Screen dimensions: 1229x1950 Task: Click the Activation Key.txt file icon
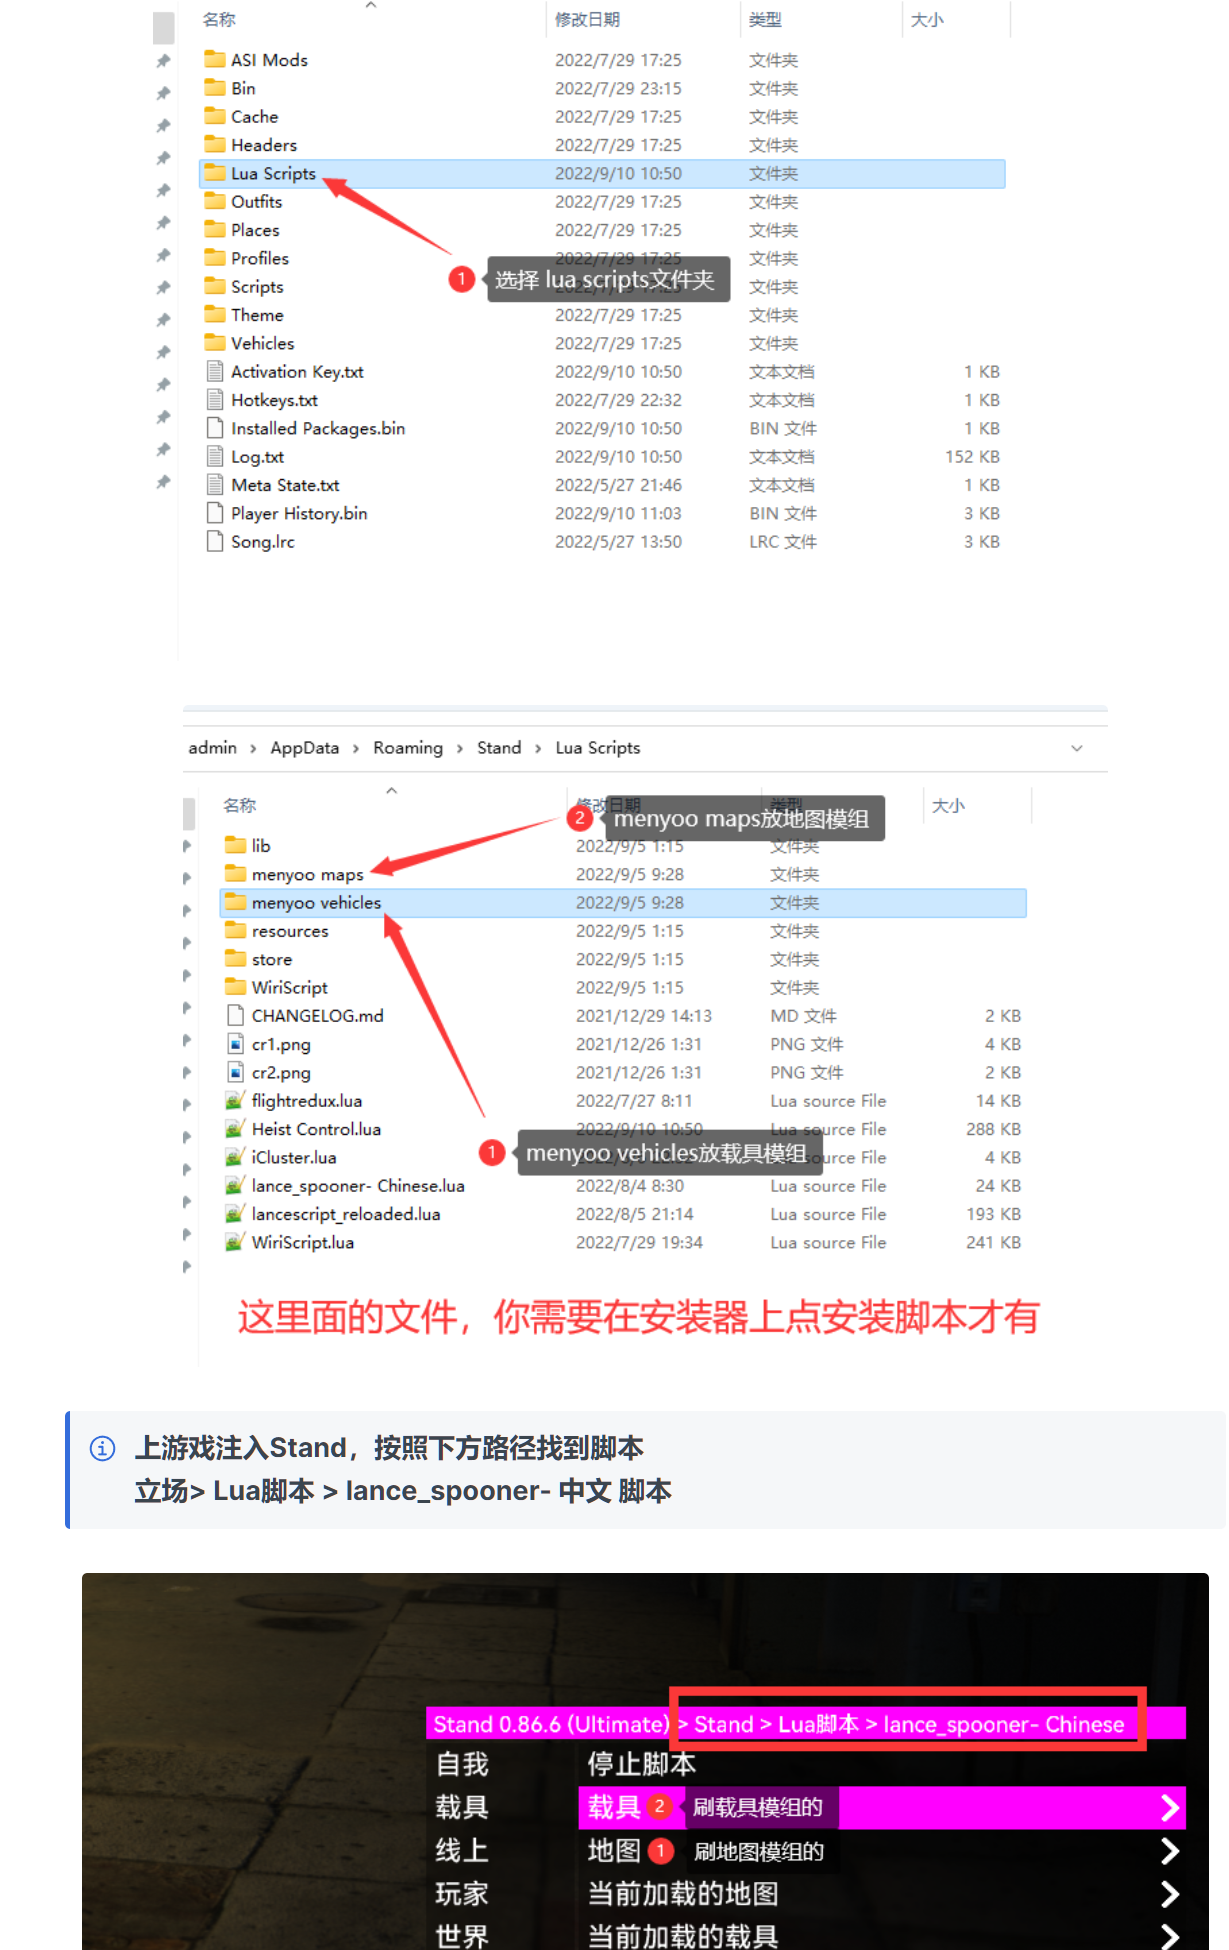pyautogui.click(x=214, y=371)
